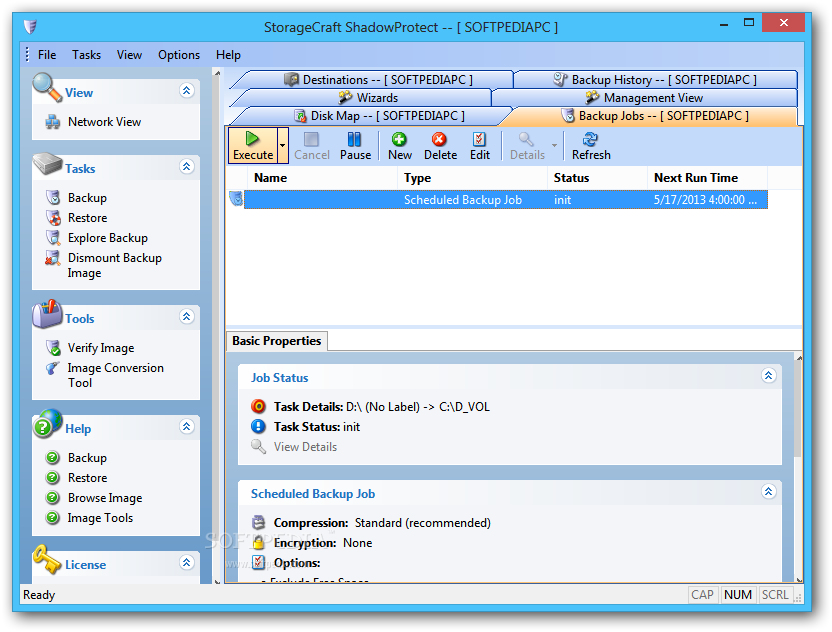The image size is (832, 632).
Task: Collapse the Job Status section
Action: coord(768,376)
